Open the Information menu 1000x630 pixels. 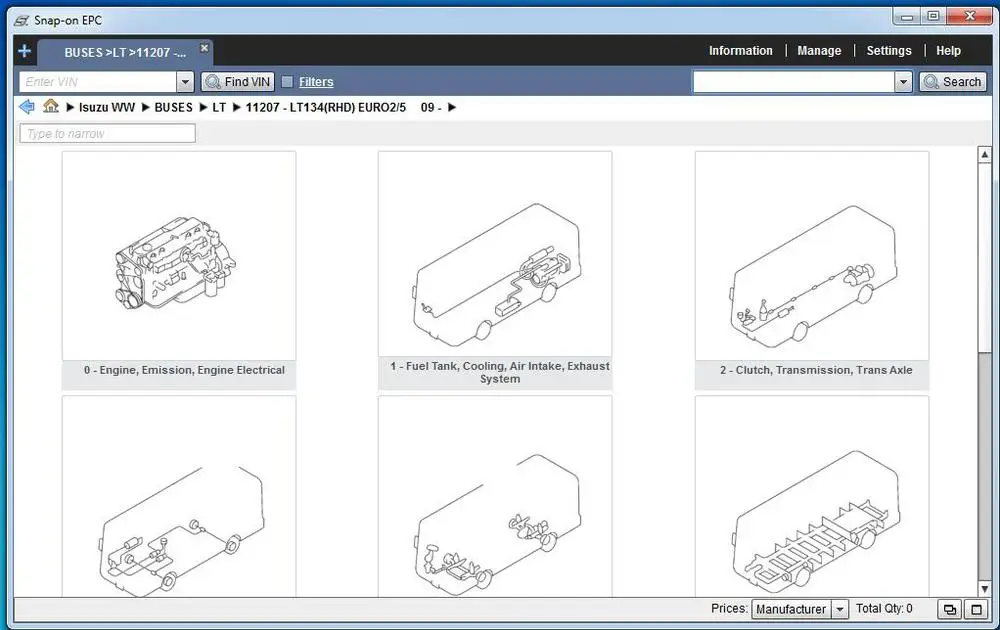click(740, 51)
